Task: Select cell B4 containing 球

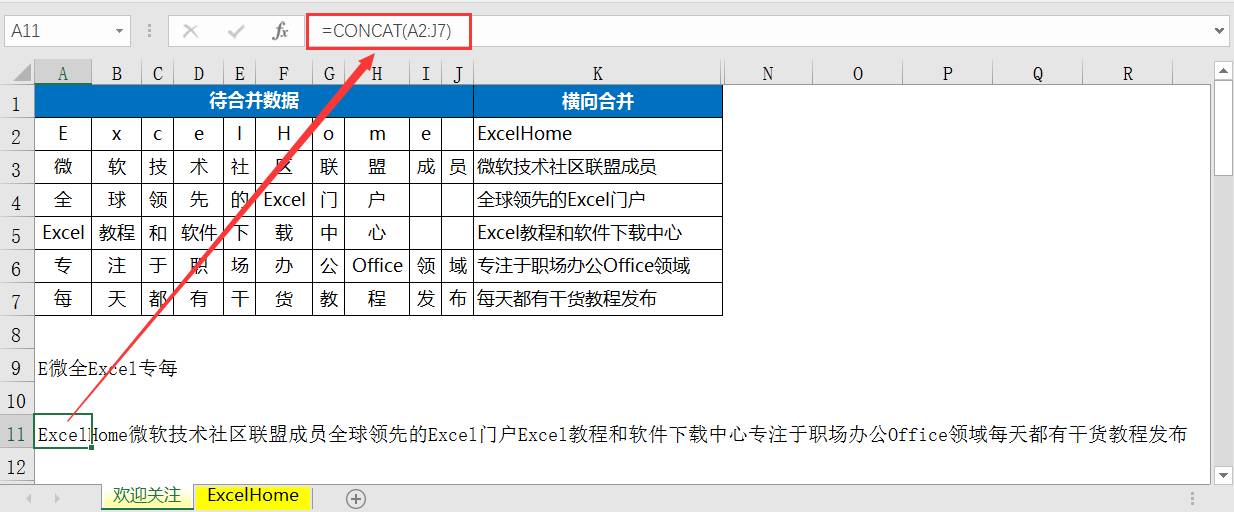Action: (117, 200)
